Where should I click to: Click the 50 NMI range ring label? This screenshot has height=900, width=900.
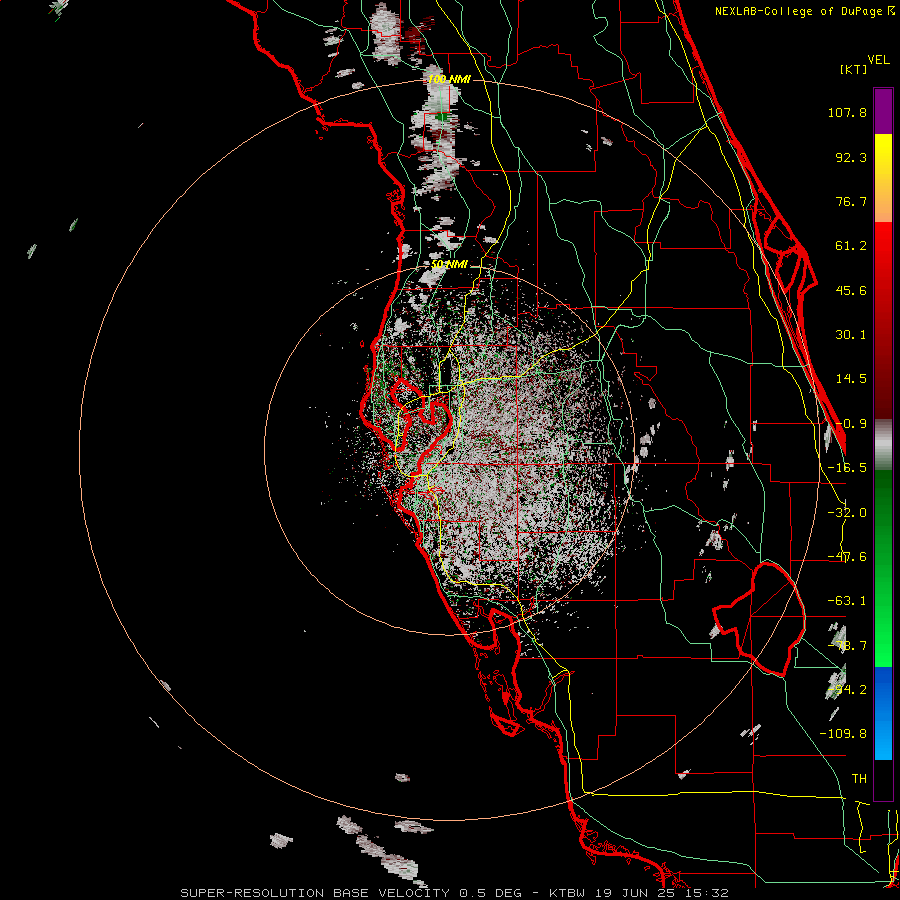pos(449,265)
